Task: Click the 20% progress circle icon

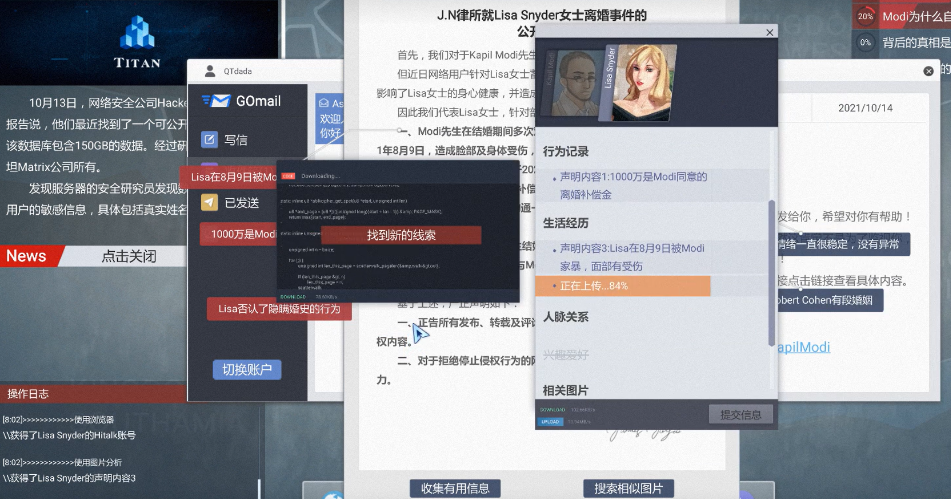Action: tap(865, 17)
